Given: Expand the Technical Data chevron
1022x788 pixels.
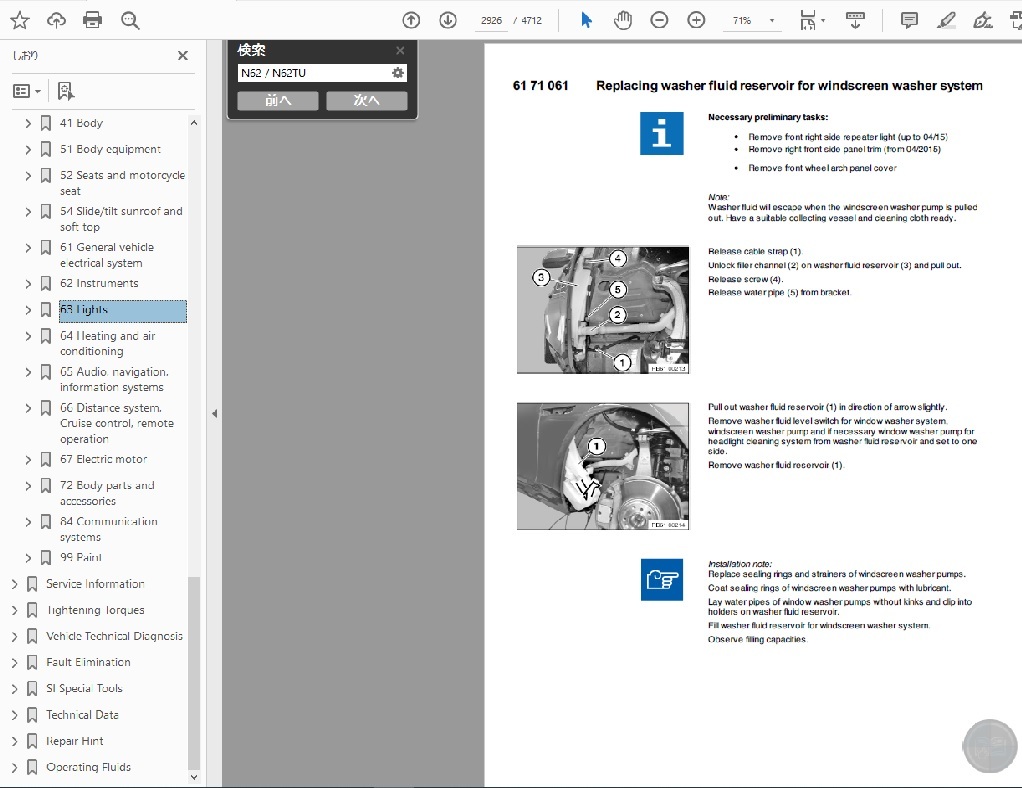Looking at the screenshot, I should 14,715.
